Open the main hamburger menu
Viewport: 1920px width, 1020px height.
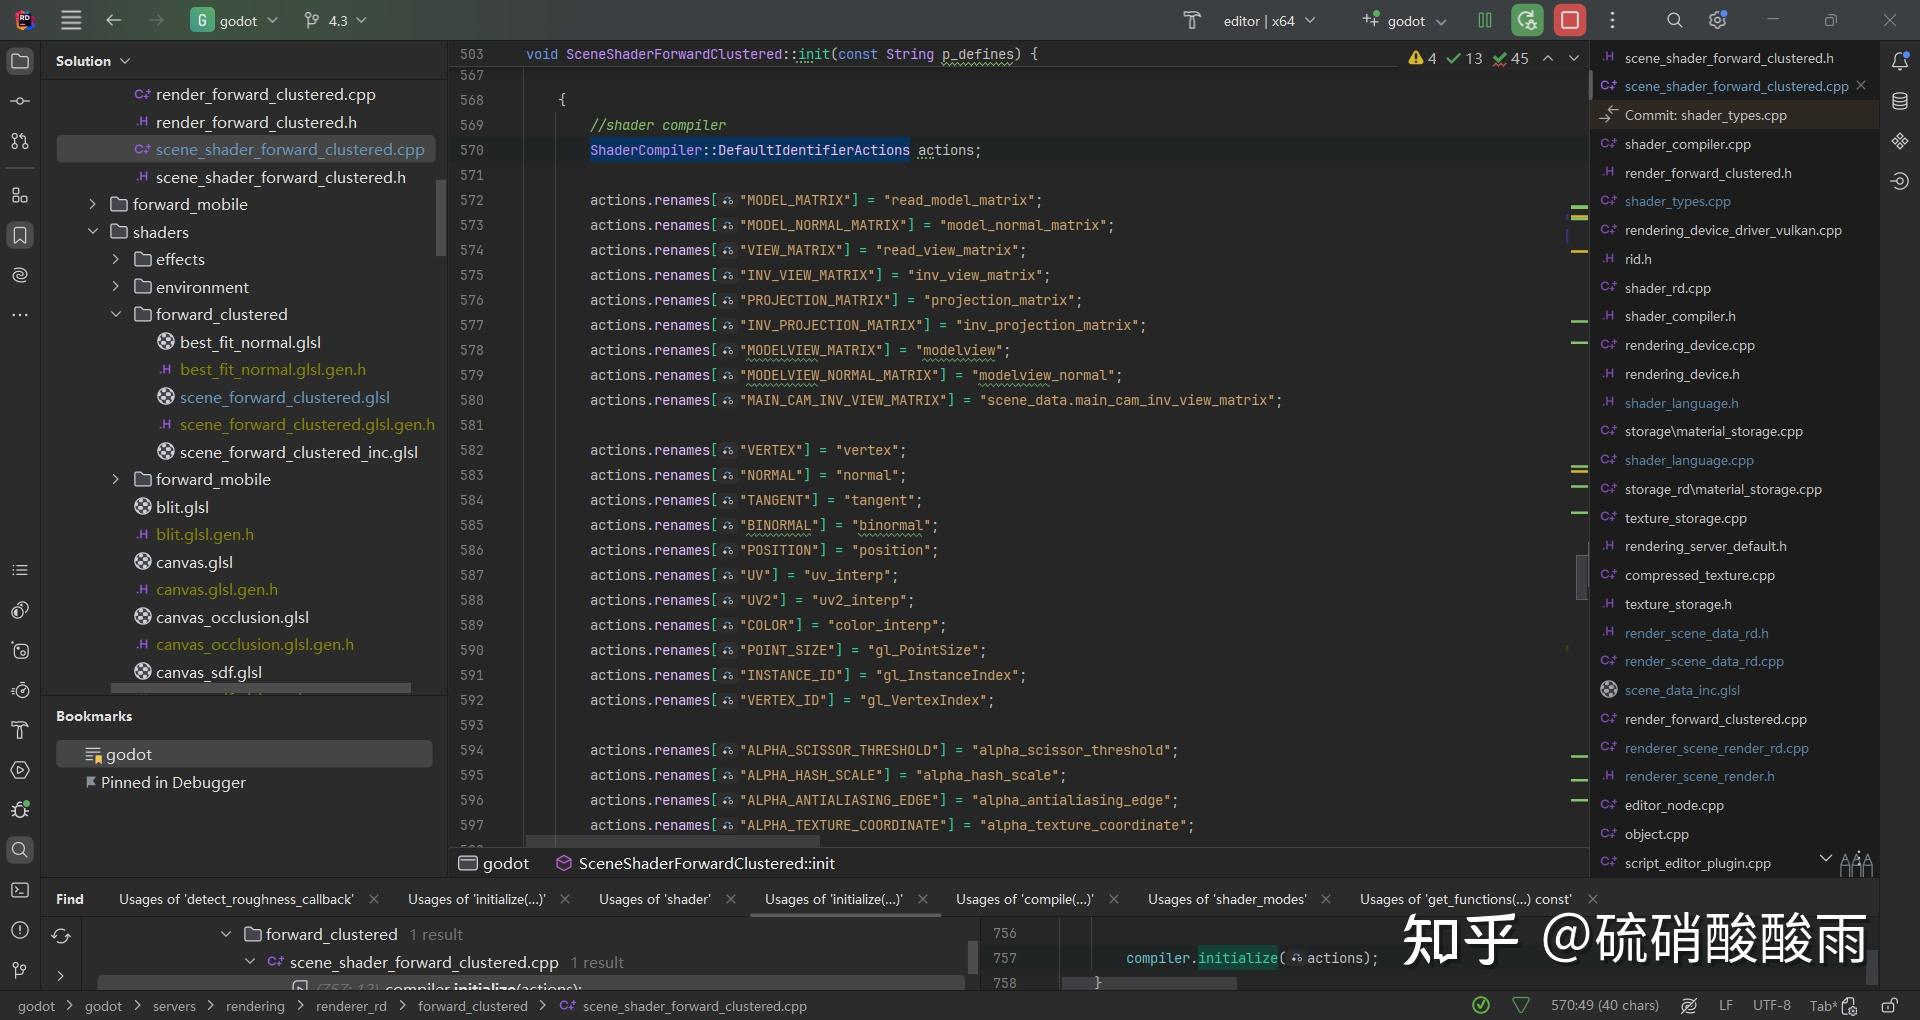click(x=70, y=20)
